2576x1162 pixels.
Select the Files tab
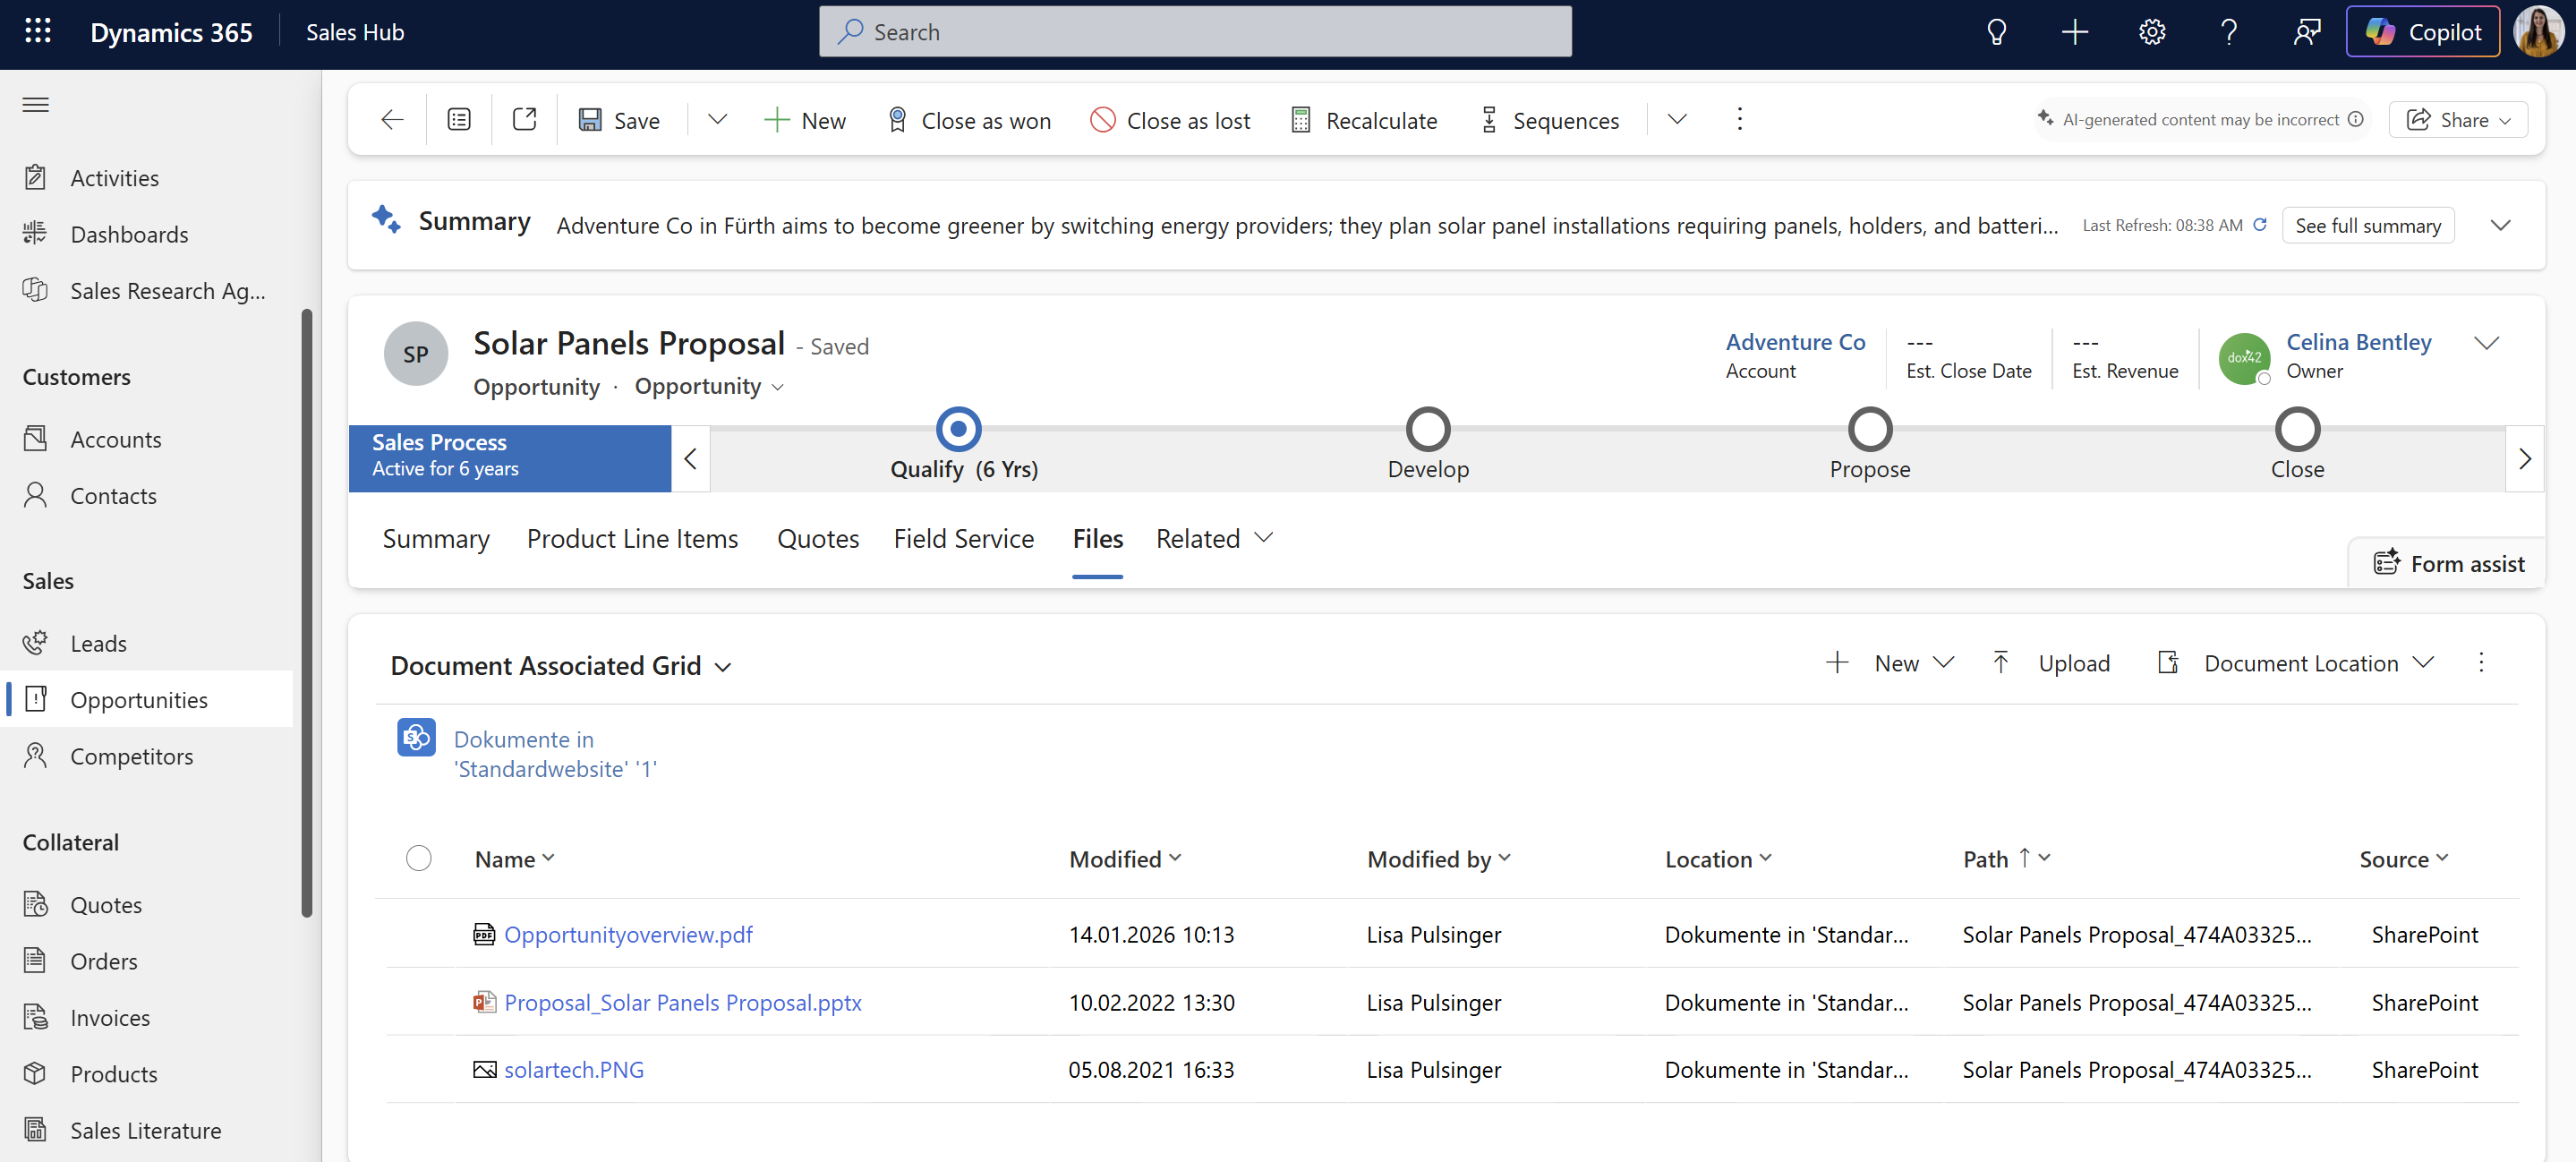(1097, 539)
